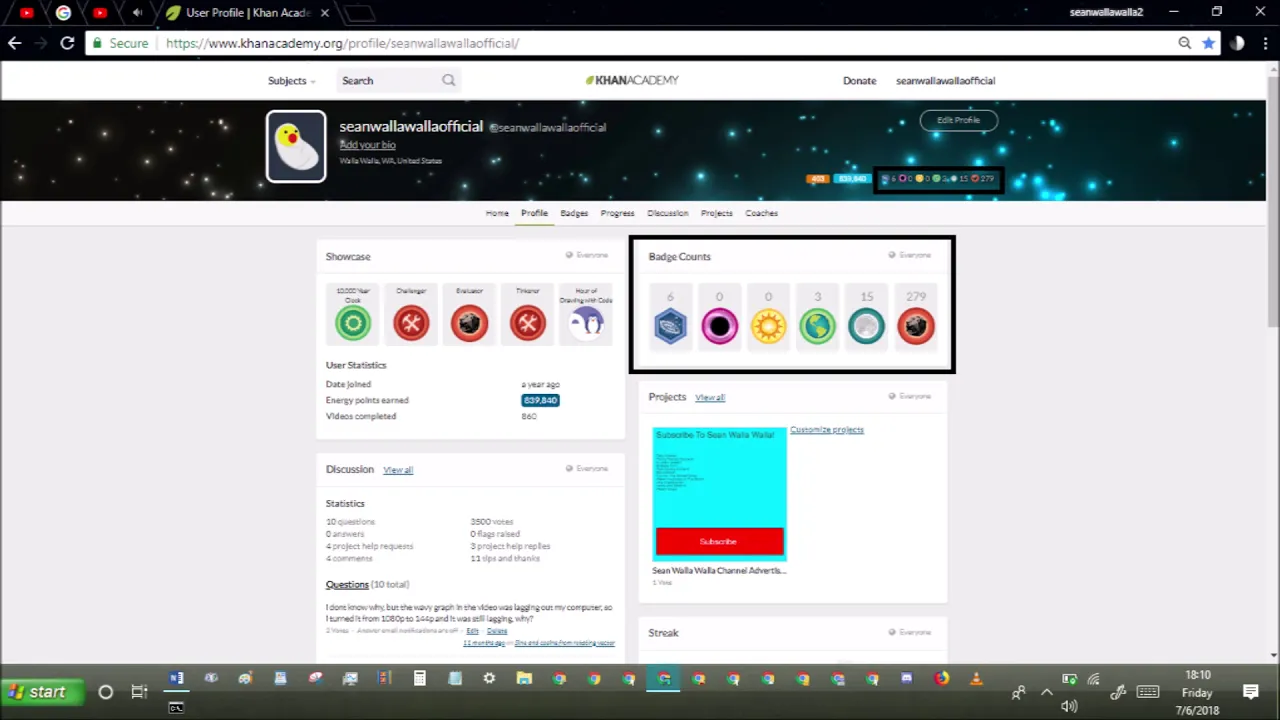Click the taskbar clock showing 18:10

1197,675
